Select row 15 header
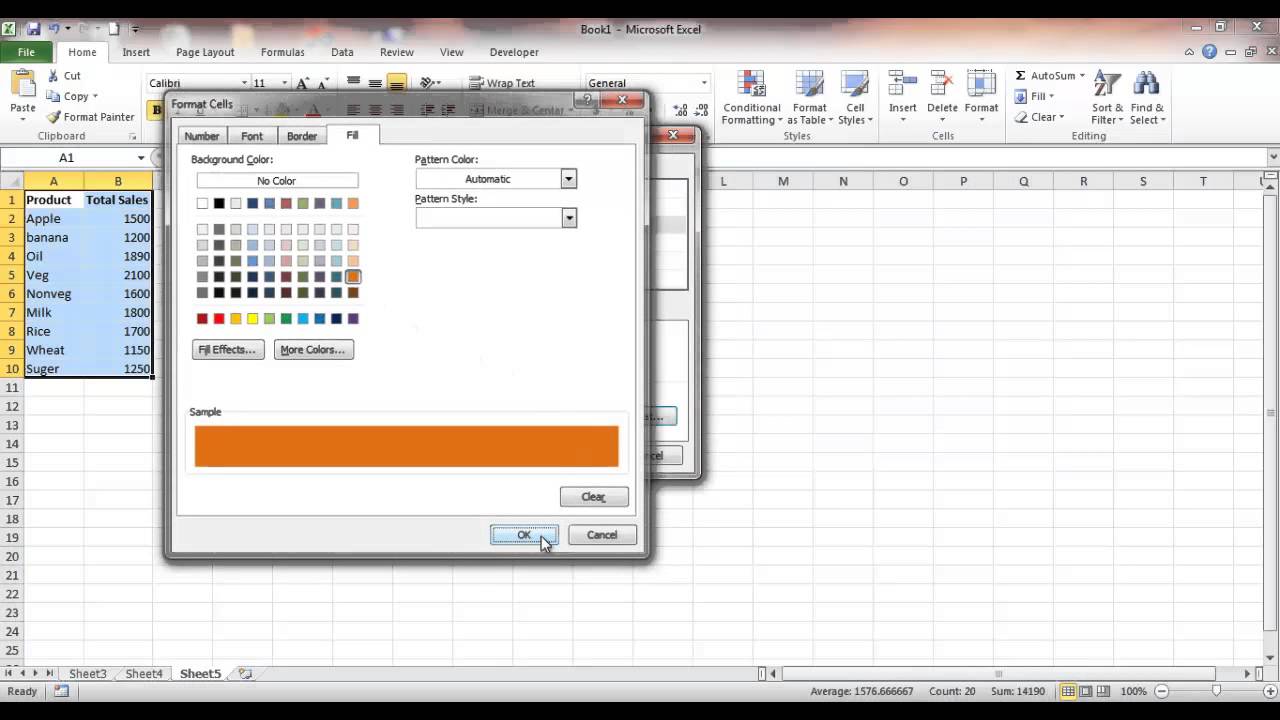This screenshot has height=720, width=1280. (12, 463)
